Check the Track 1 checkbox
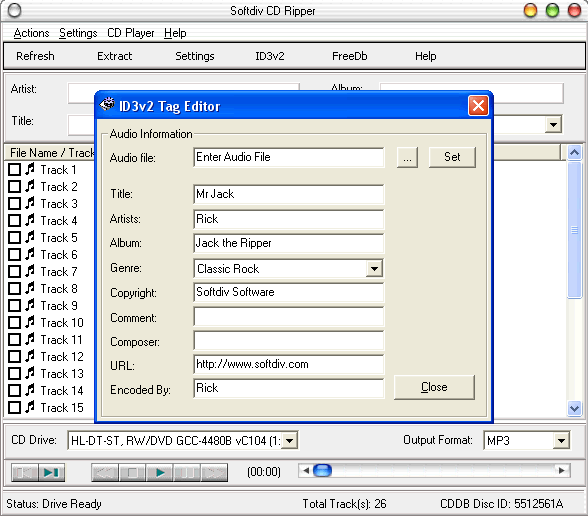This screenshot has width=588, height=516. pyautogui.click(x=15, y=170)
